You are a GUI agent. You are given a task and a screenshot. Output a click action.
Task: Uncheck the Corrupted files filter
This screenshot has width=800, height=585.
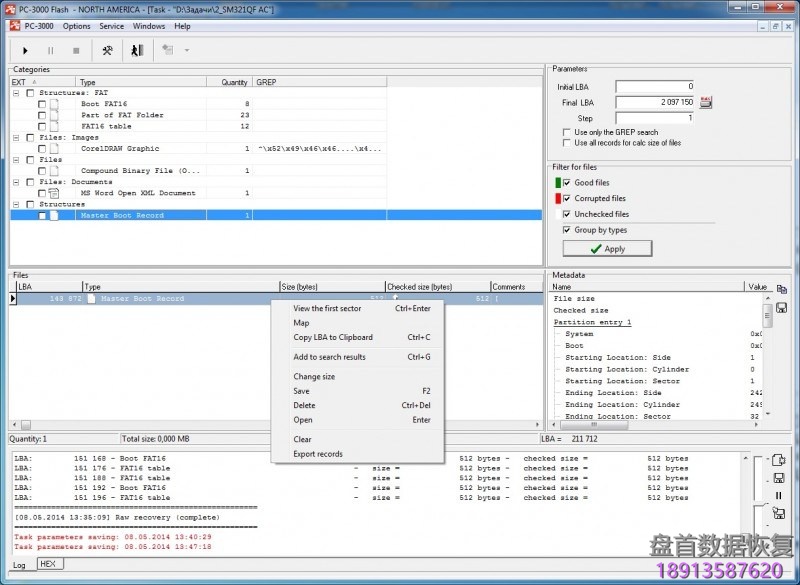coord(567,198)
